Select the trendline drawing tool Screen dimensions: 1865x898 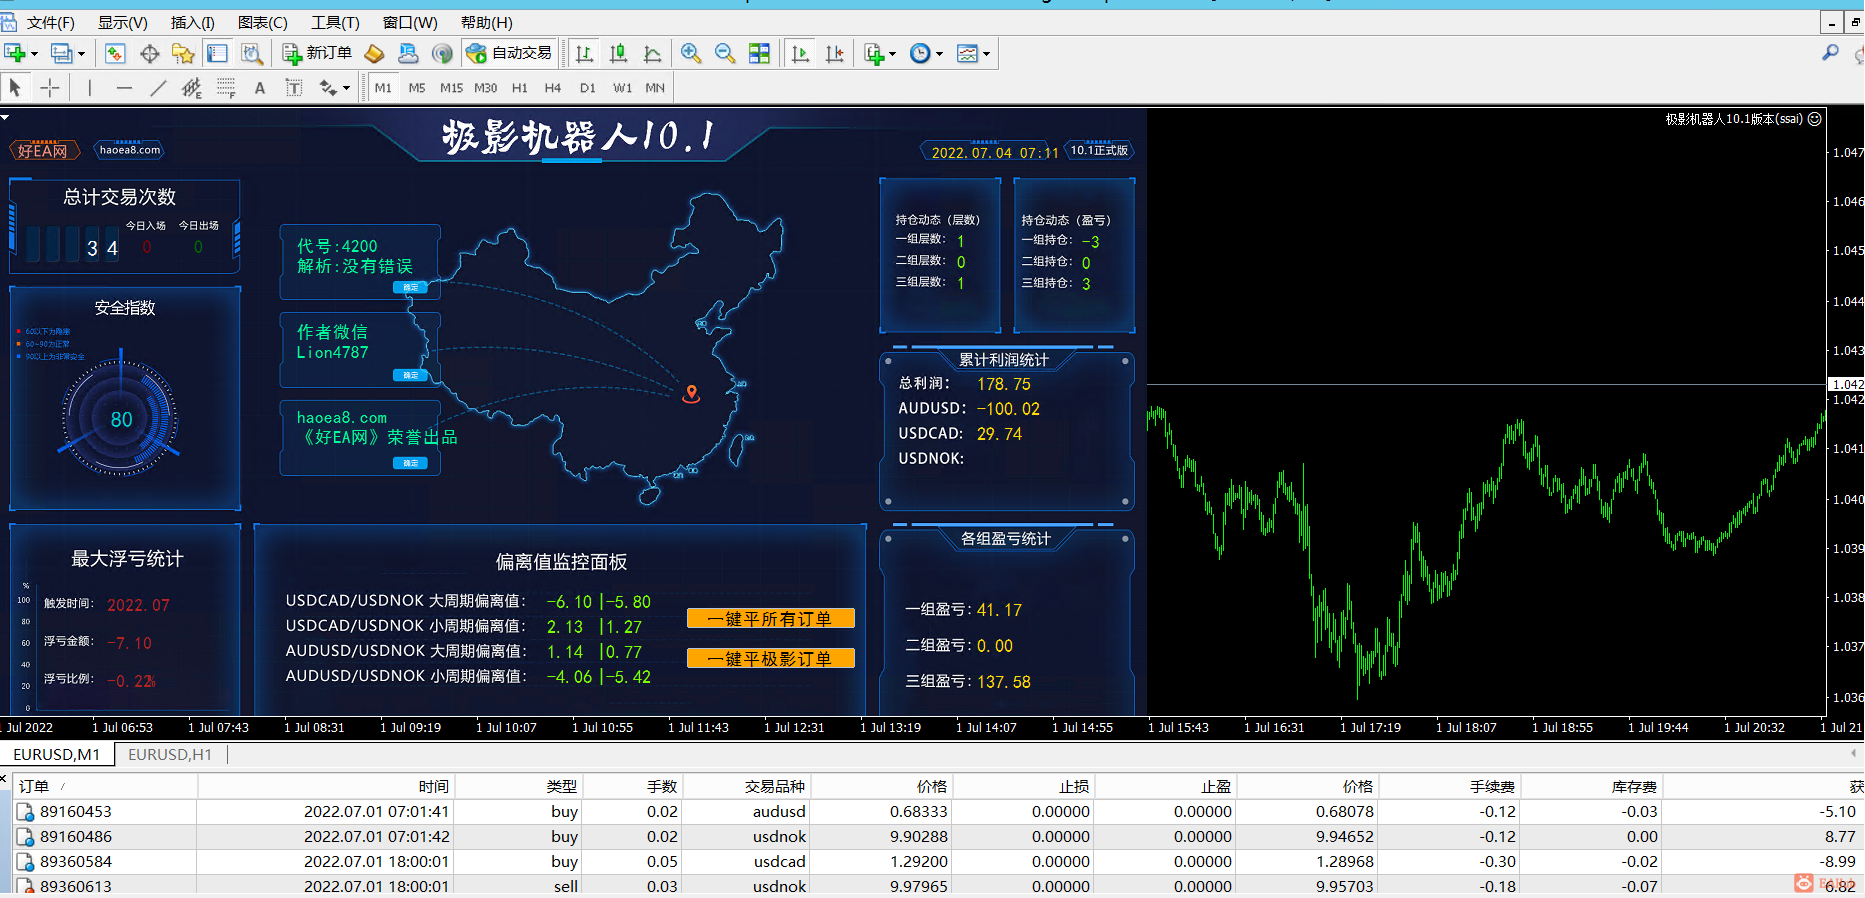click(158, 88)
